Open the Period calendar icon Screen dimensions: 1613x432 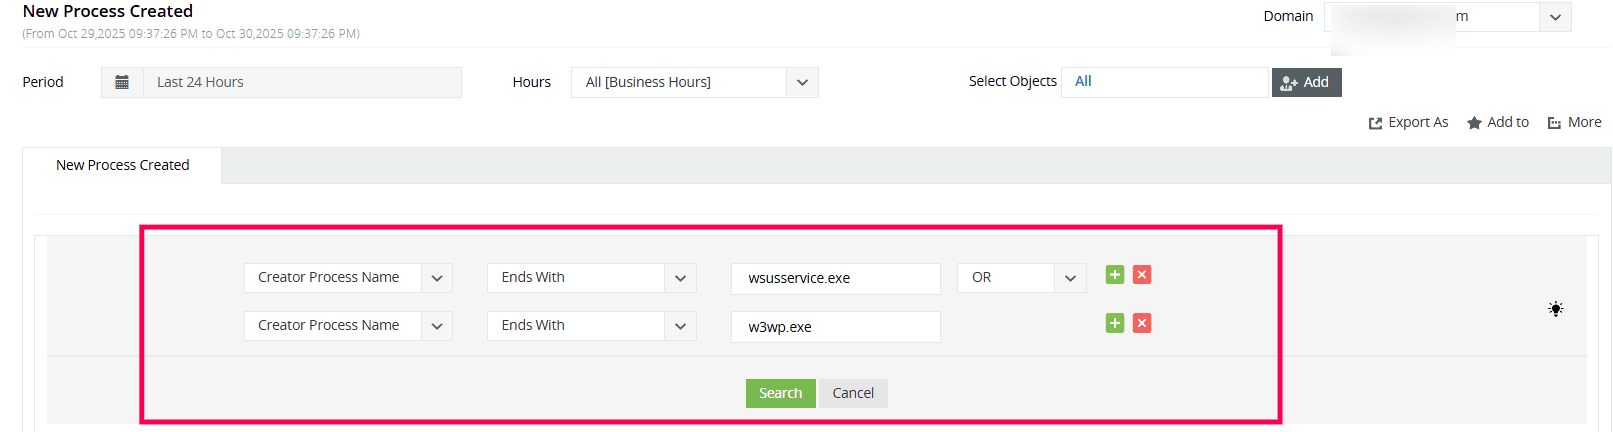122,82
